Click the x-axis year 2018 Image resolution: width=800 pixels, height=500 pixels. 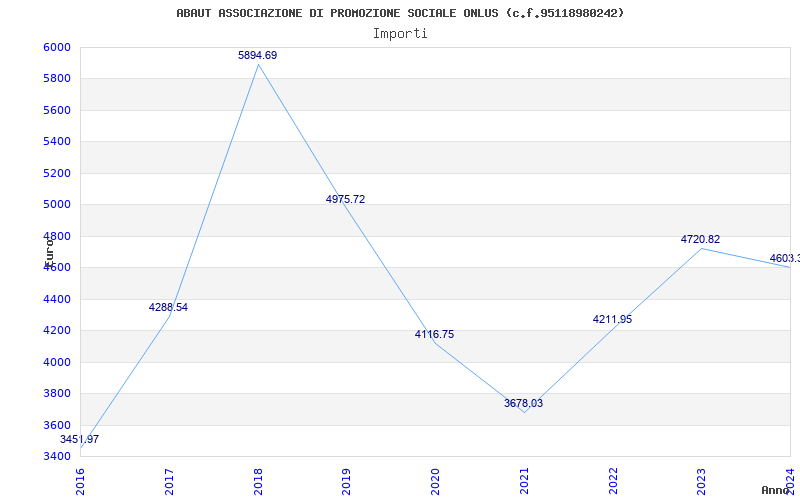coord(258,482)
